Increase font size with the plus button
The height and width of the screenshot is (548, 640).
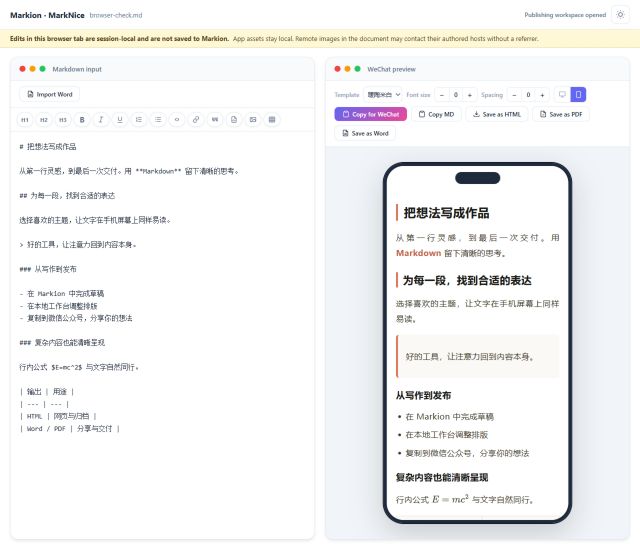[x=470, y=95]
